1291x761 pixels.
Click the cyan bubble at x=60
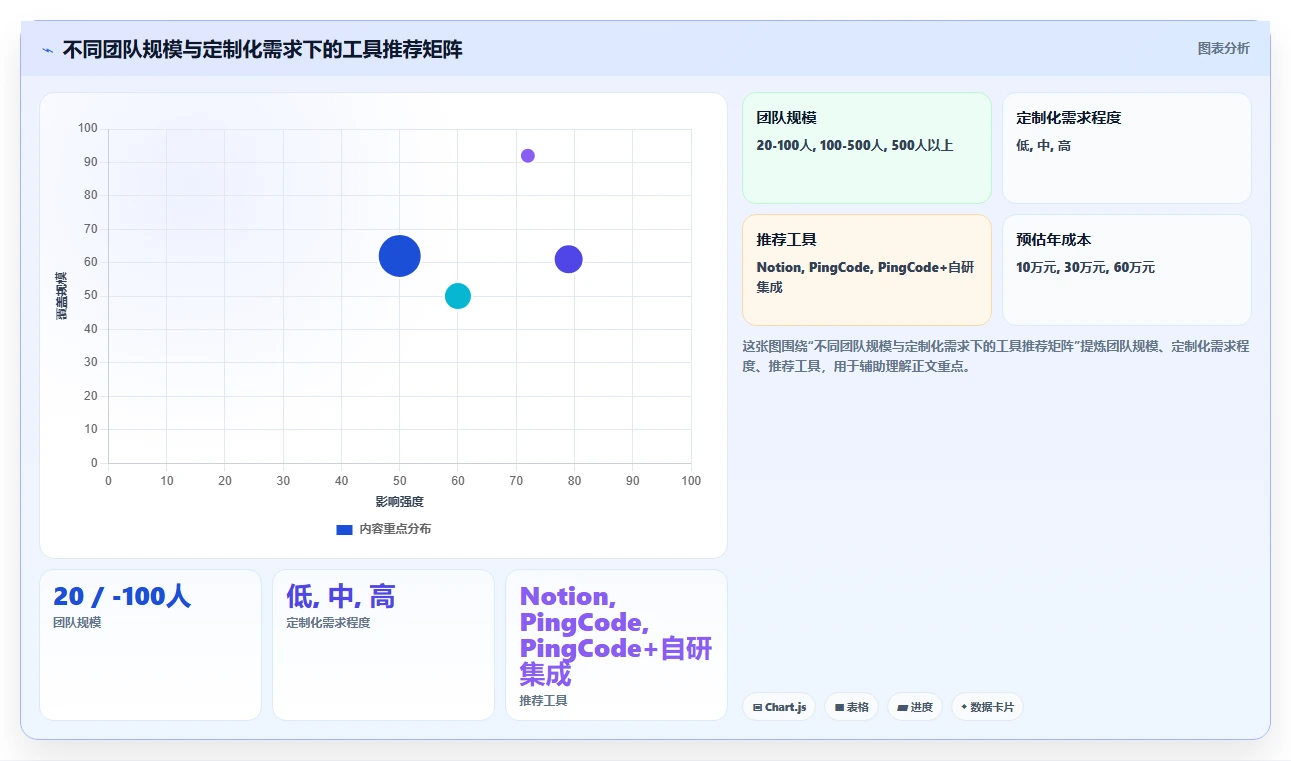457,296
